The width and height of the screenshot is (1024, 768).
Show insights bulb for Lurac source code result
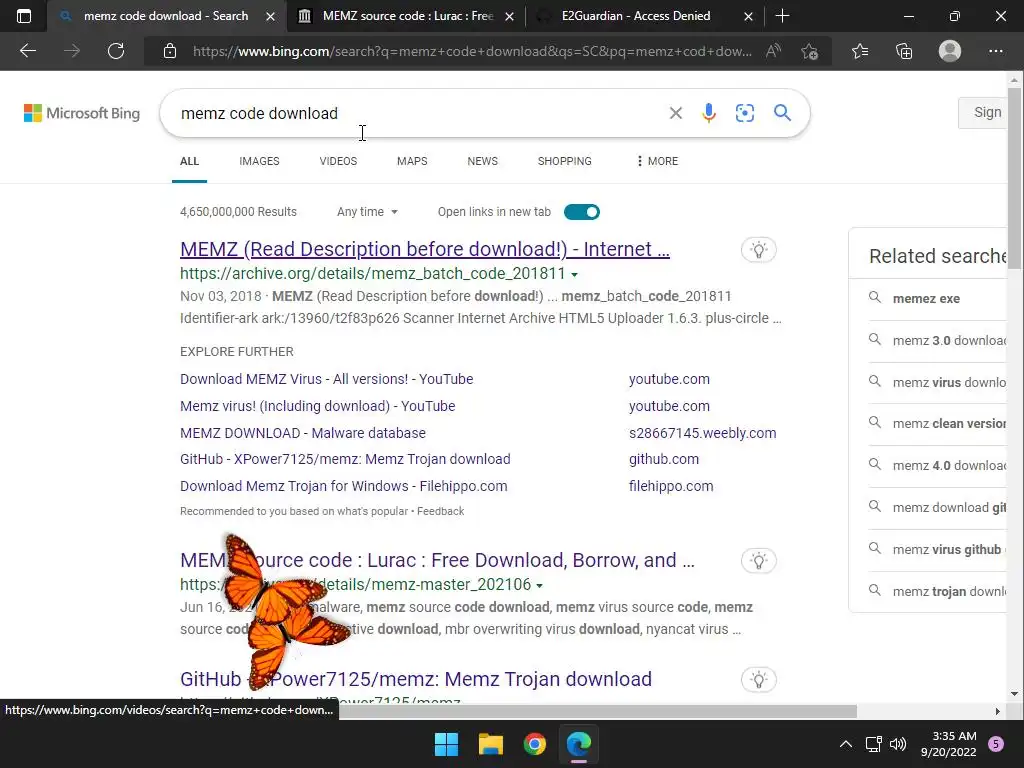tap(759, 560)
